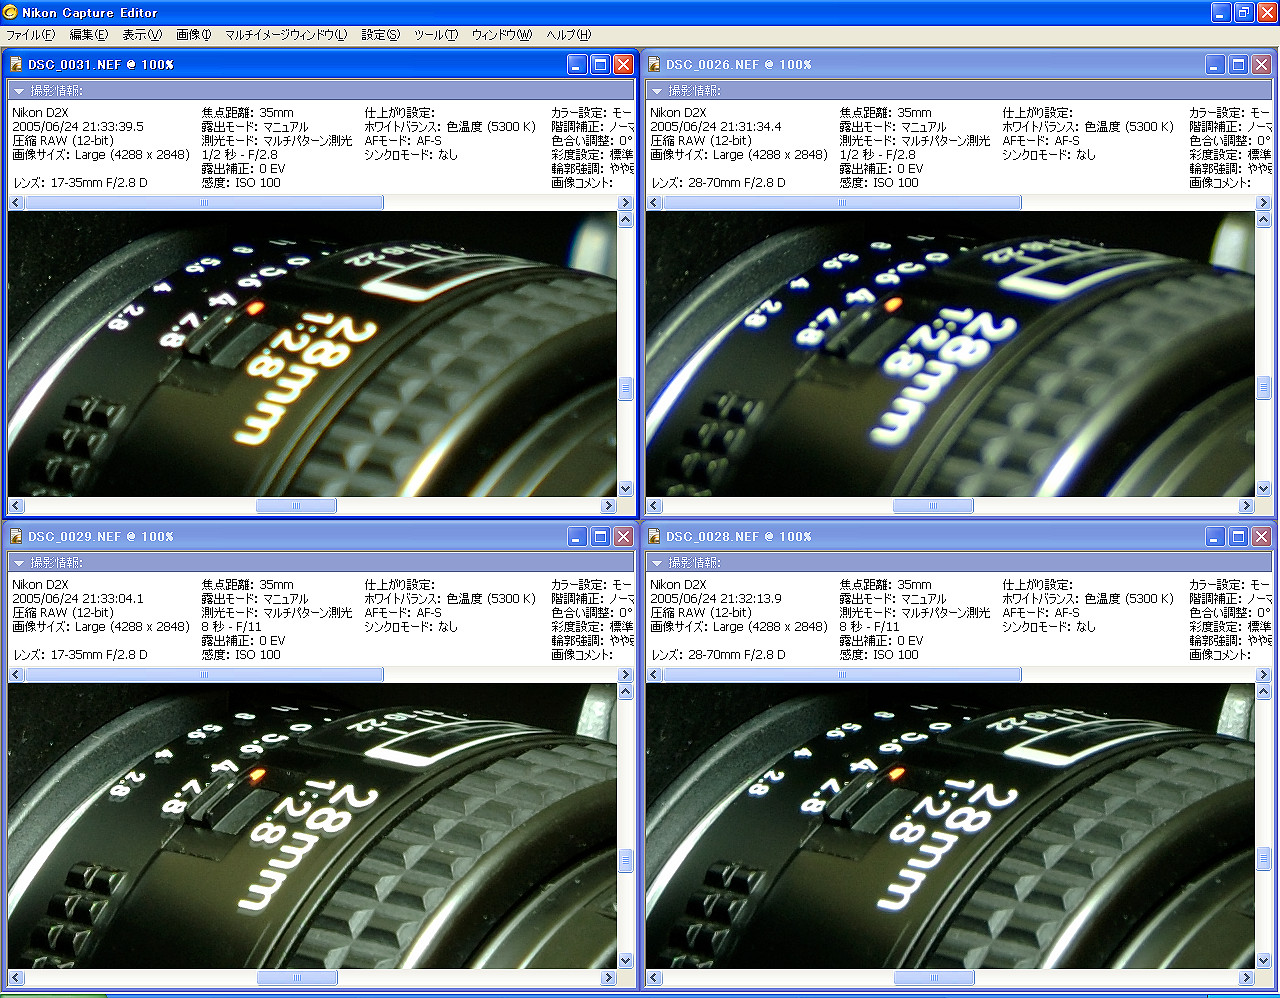Maximize the DSC_0028.NEF image window
The height and width of the screenshot is (998, 1280).
click(1238, 536)
